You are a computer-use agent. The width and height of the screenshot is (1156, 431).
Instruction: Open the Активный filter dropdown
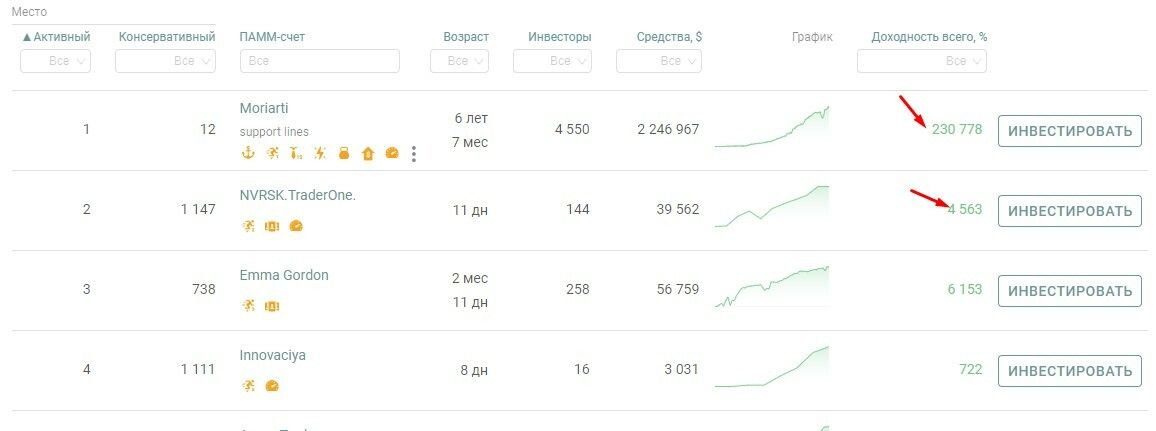click(x=56, y=61)
